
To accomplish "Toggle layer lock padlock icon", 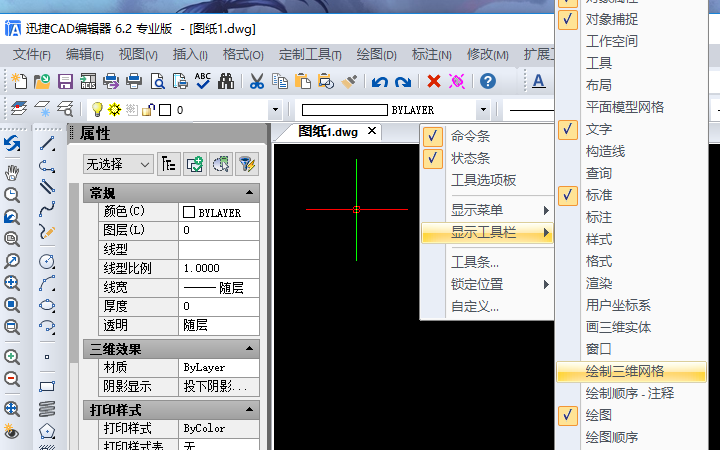I will click(148, 109).
